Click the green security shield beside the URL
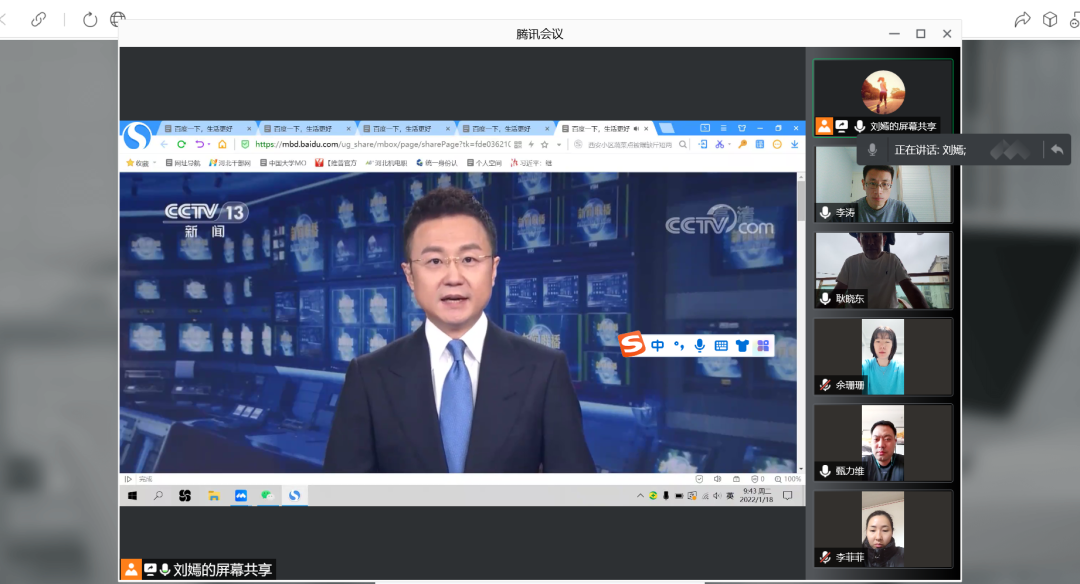 click(245, 145)
